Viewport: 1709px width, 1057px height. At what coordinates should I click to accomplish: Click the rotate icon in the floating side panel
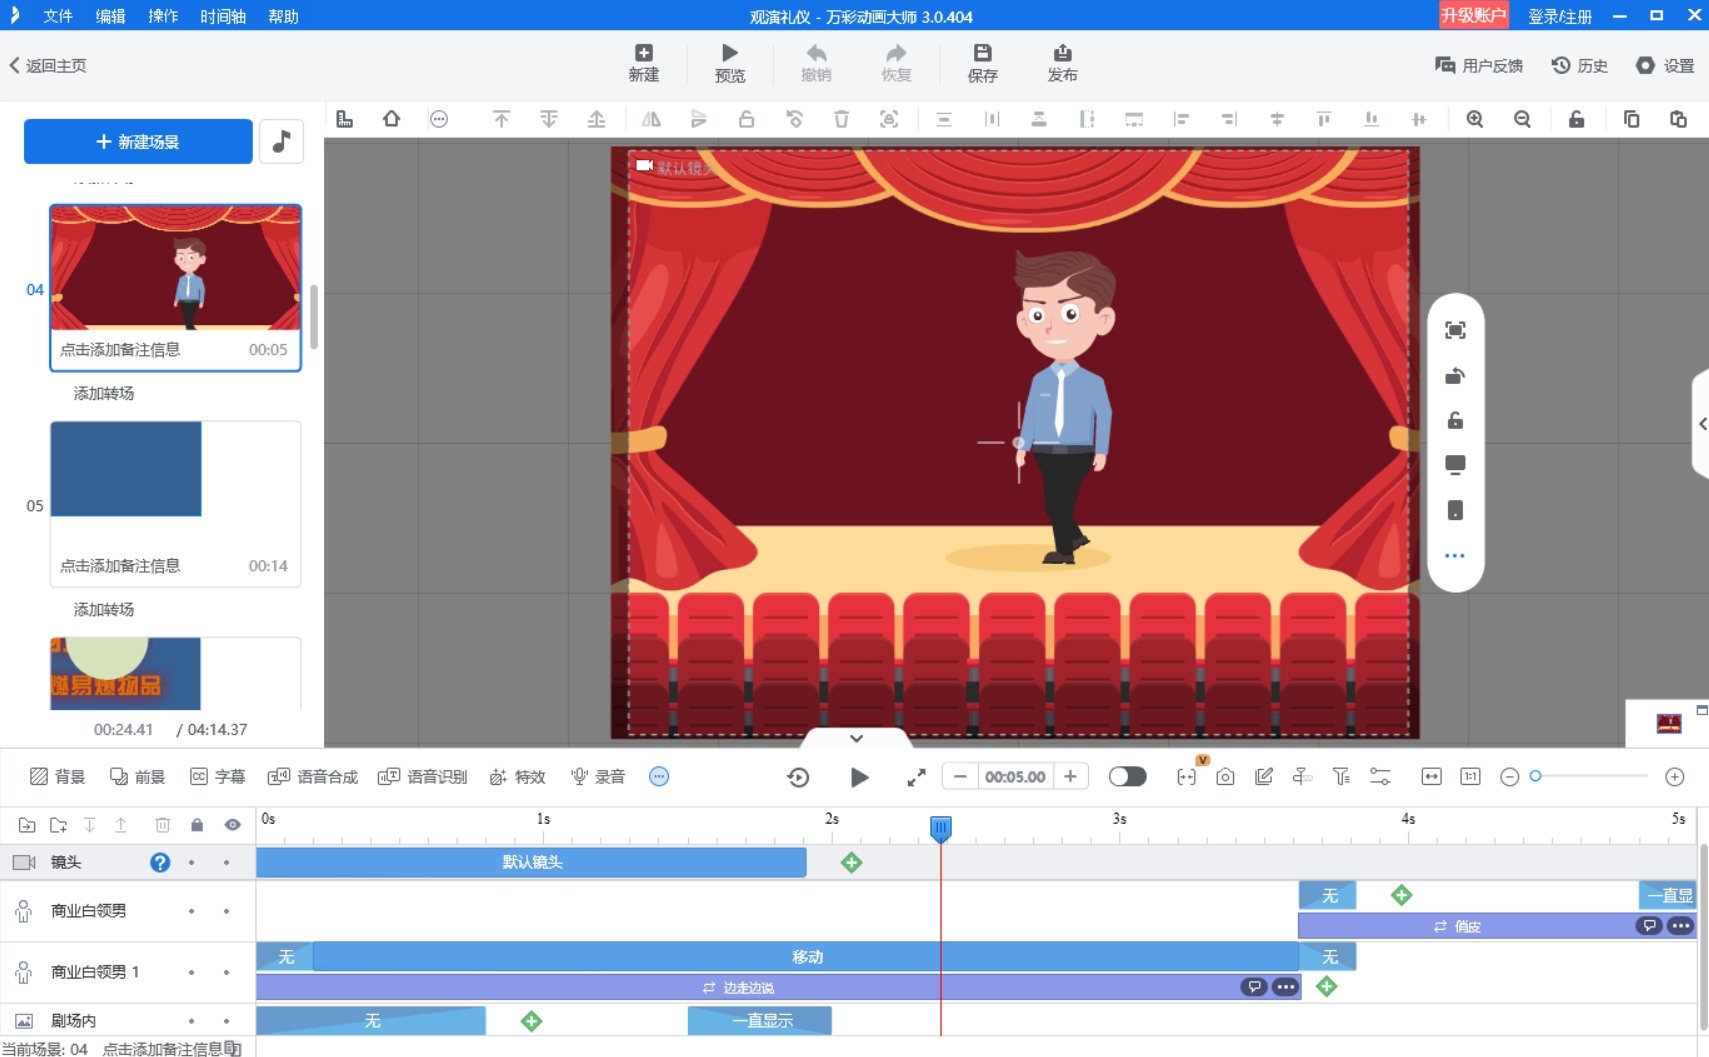1455,376
